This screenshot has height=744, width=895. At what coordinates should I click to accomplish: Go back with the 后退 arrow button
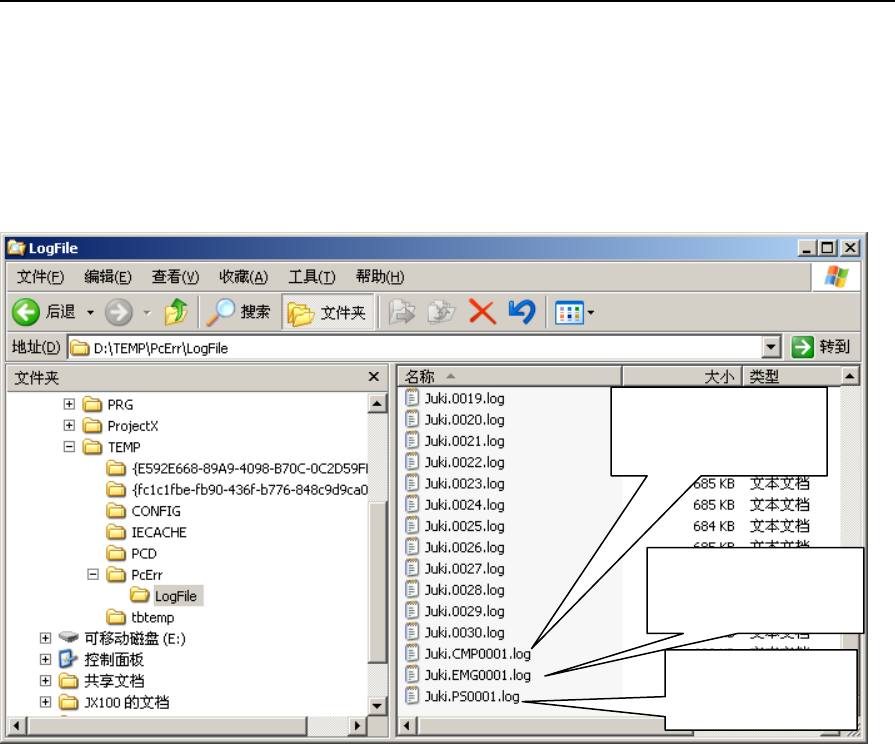(x=43, y=312)
